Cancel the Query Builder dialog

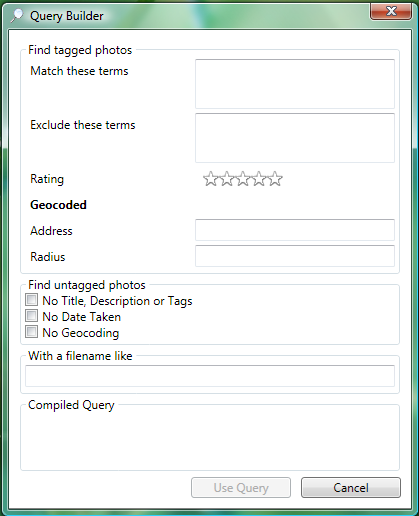pyautogui.click(x=351, y=488)
